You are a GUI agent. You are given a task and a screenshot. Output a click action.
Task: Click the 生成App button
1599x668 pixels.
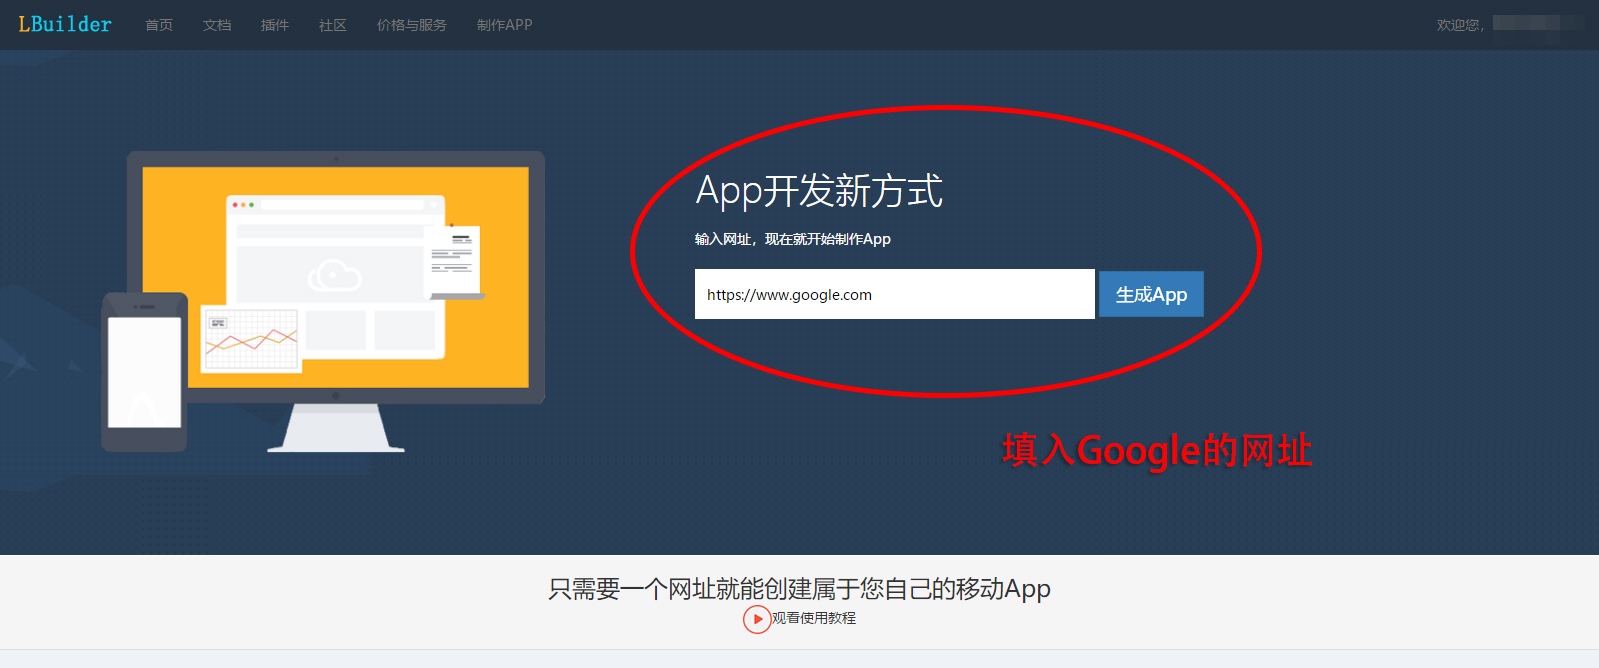pos(1151,294)
